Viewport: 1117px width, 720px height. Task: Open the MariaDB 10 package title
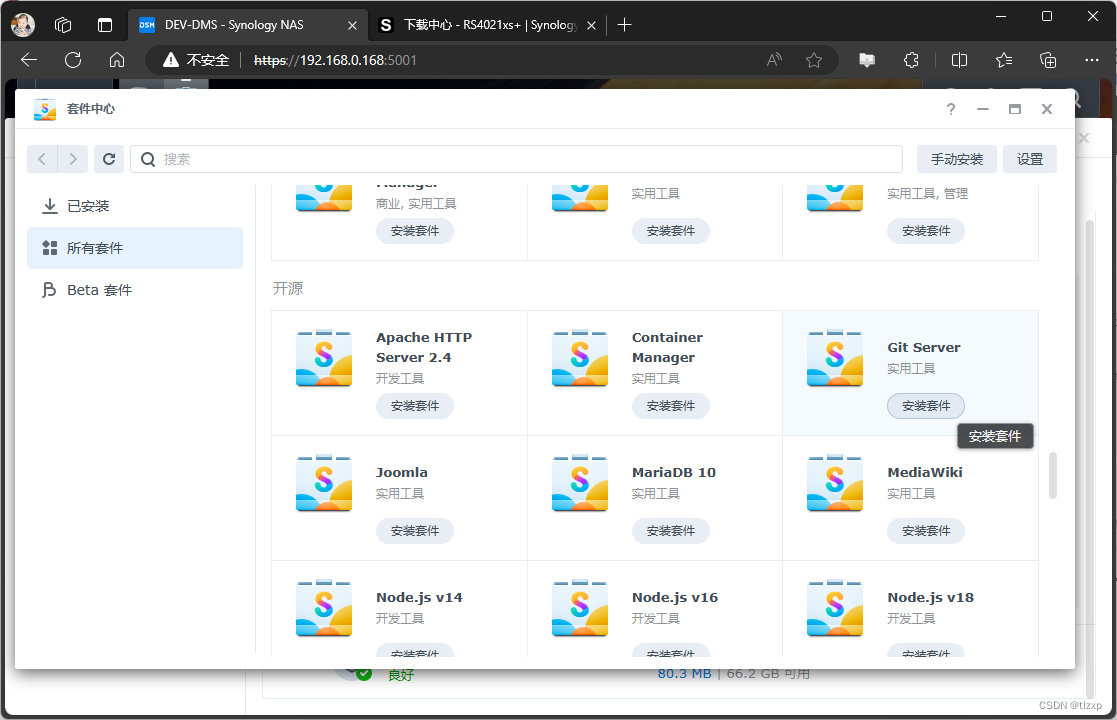[673, 472]
